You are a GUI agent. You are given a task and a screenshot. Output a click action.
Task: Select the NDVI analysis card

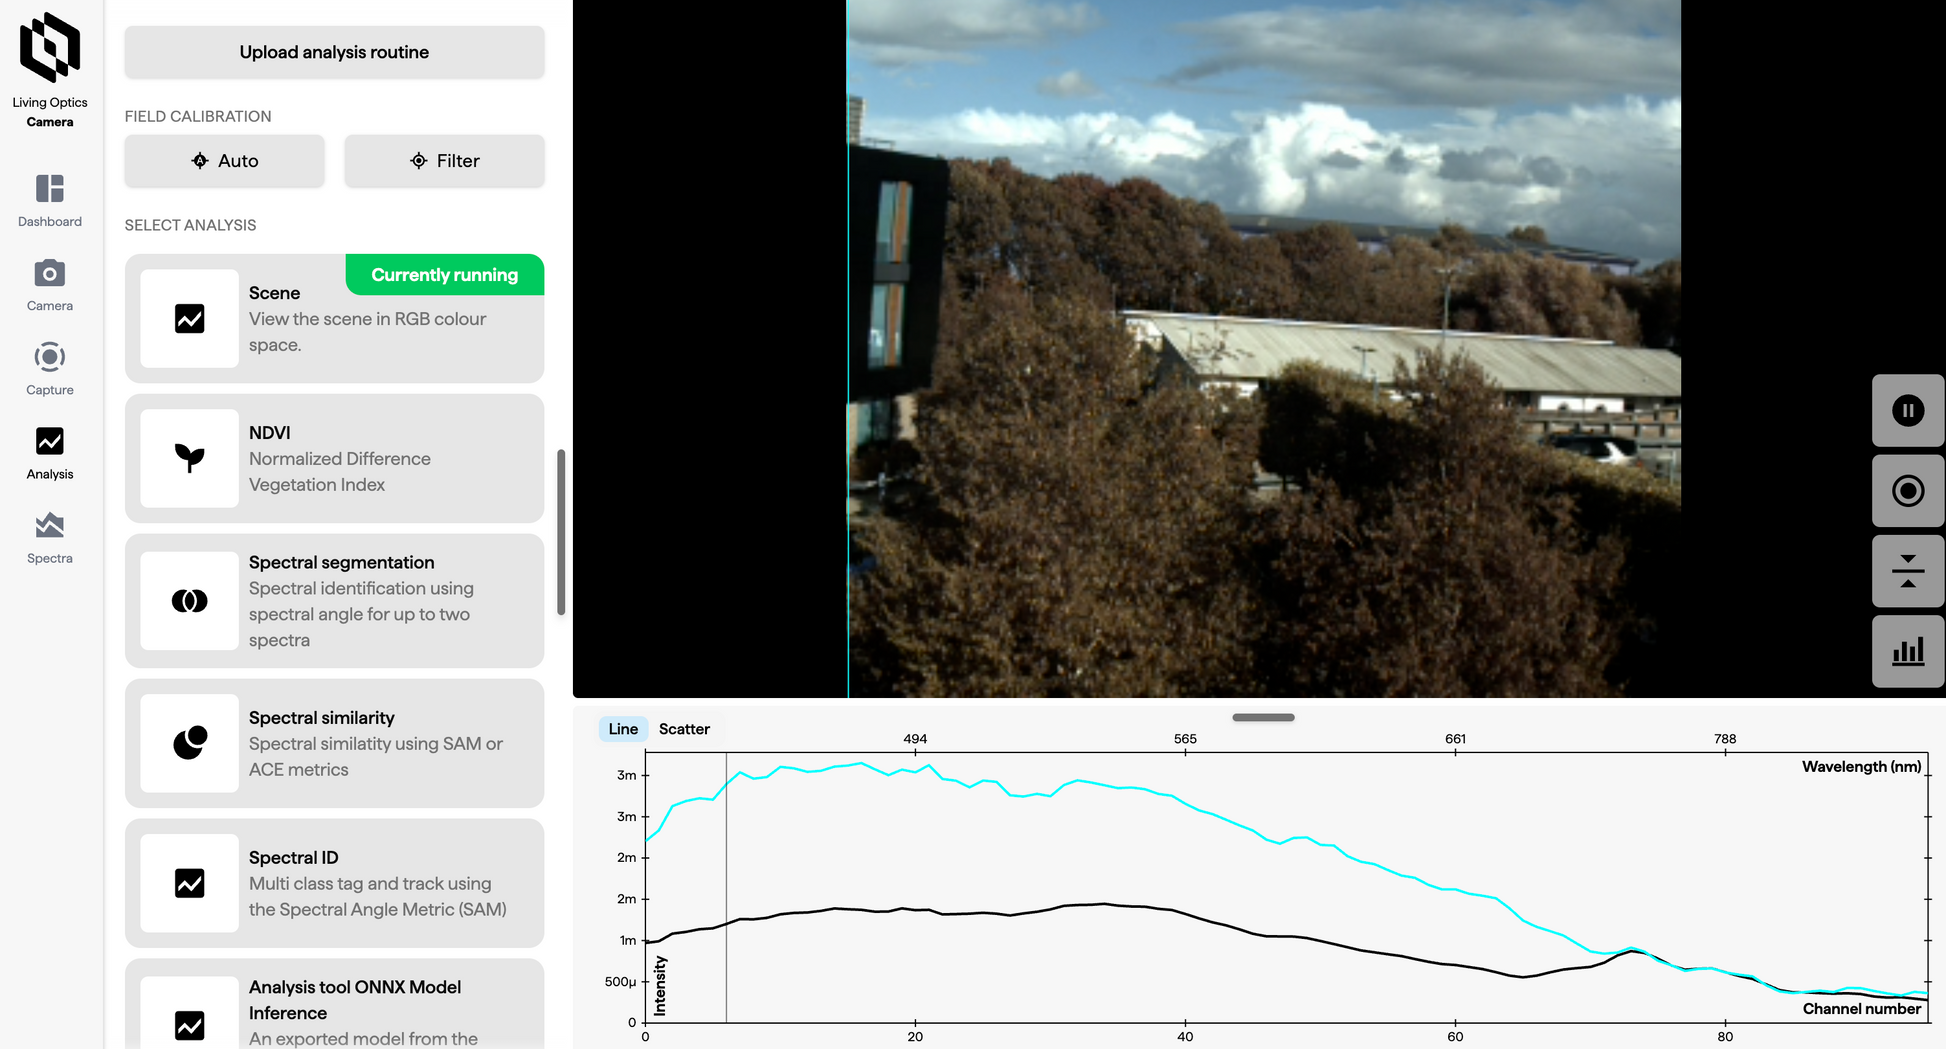click(x=334, y=458)
